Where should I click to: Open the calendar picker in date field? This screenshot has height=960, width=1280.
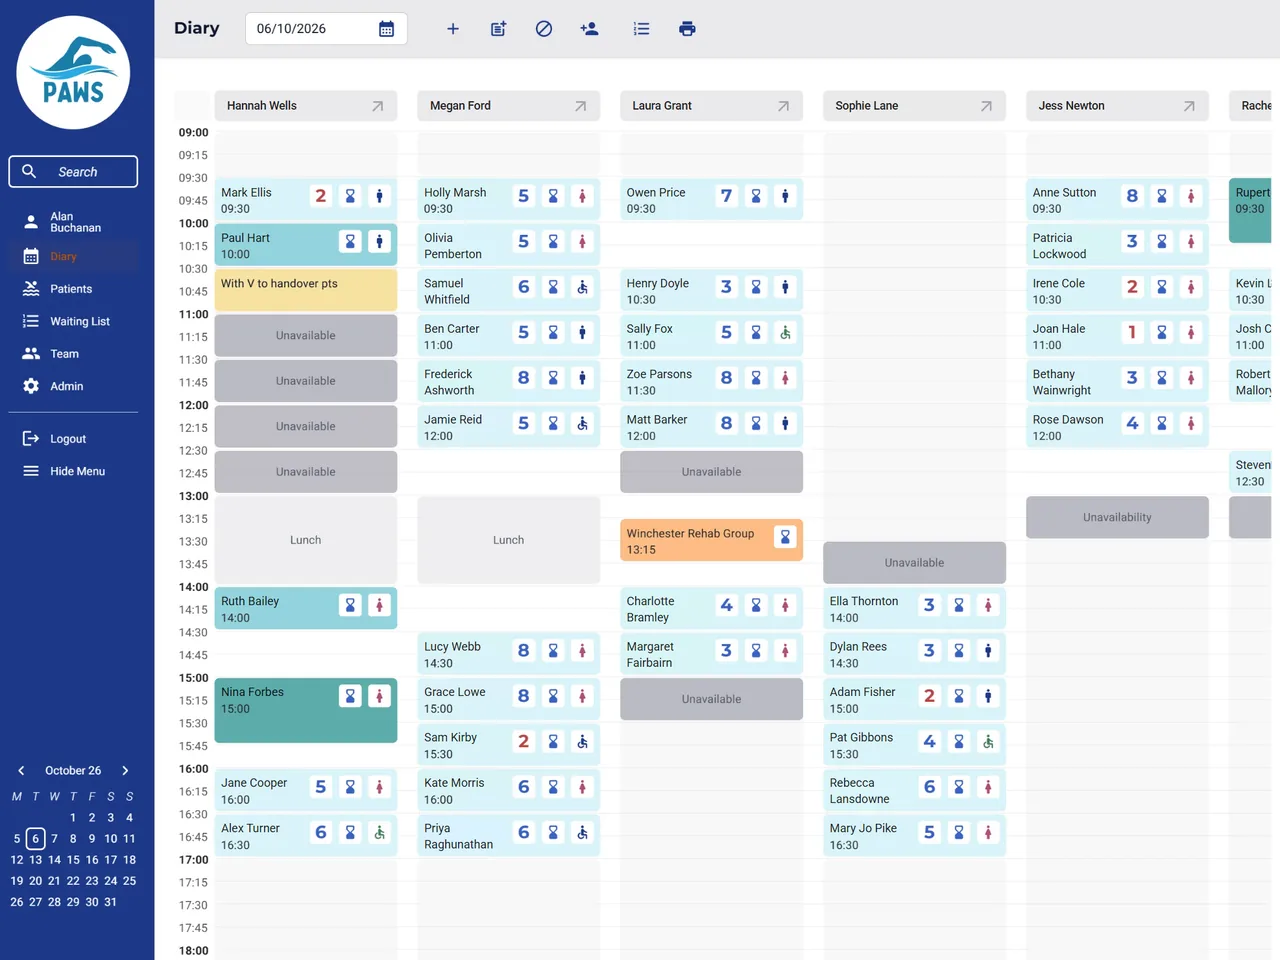[x=386, y=29]
